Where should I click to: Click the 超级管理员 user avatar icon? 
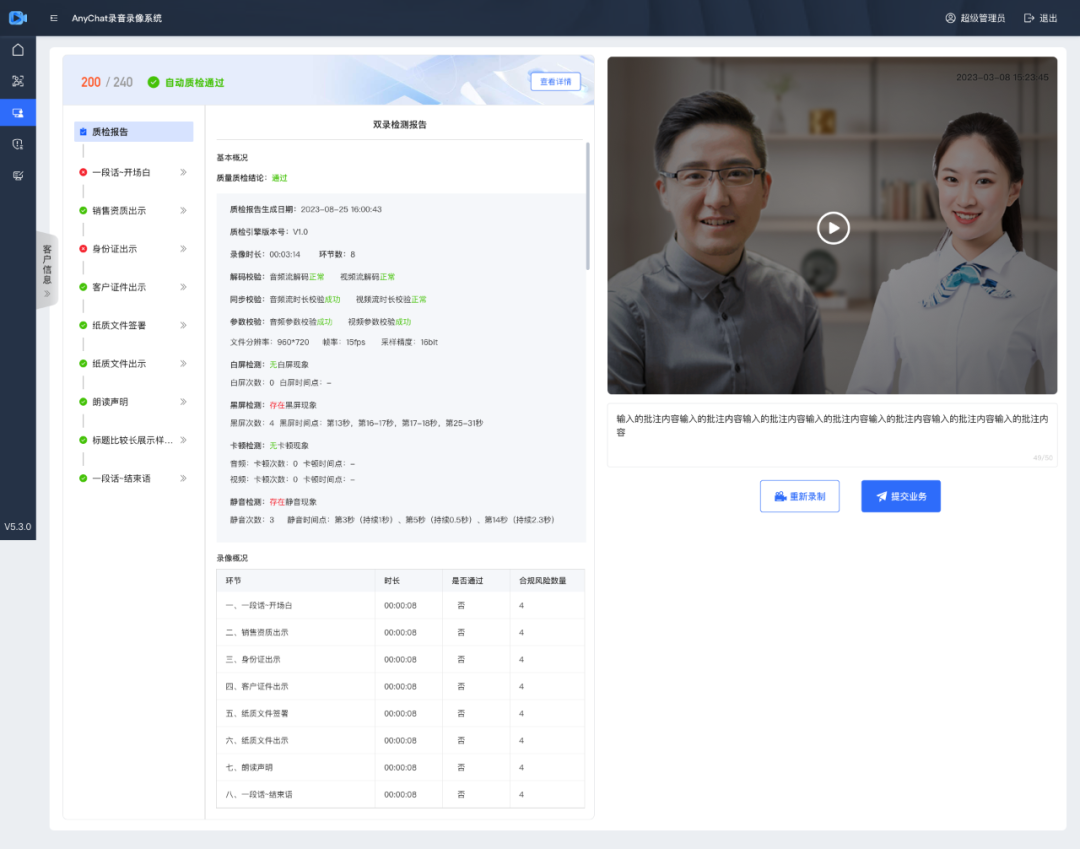950,18
